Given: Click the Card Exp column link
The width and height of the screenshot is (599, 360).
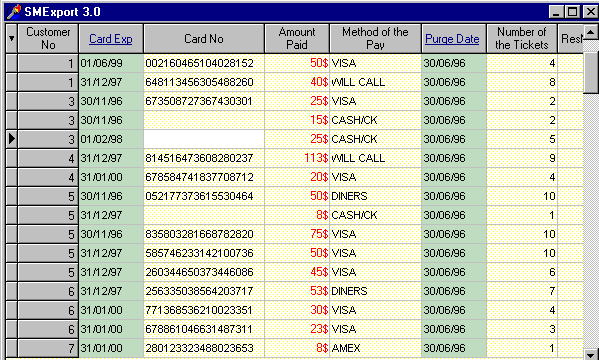Looking at the screenshot, I should click(x=111, y=39).
